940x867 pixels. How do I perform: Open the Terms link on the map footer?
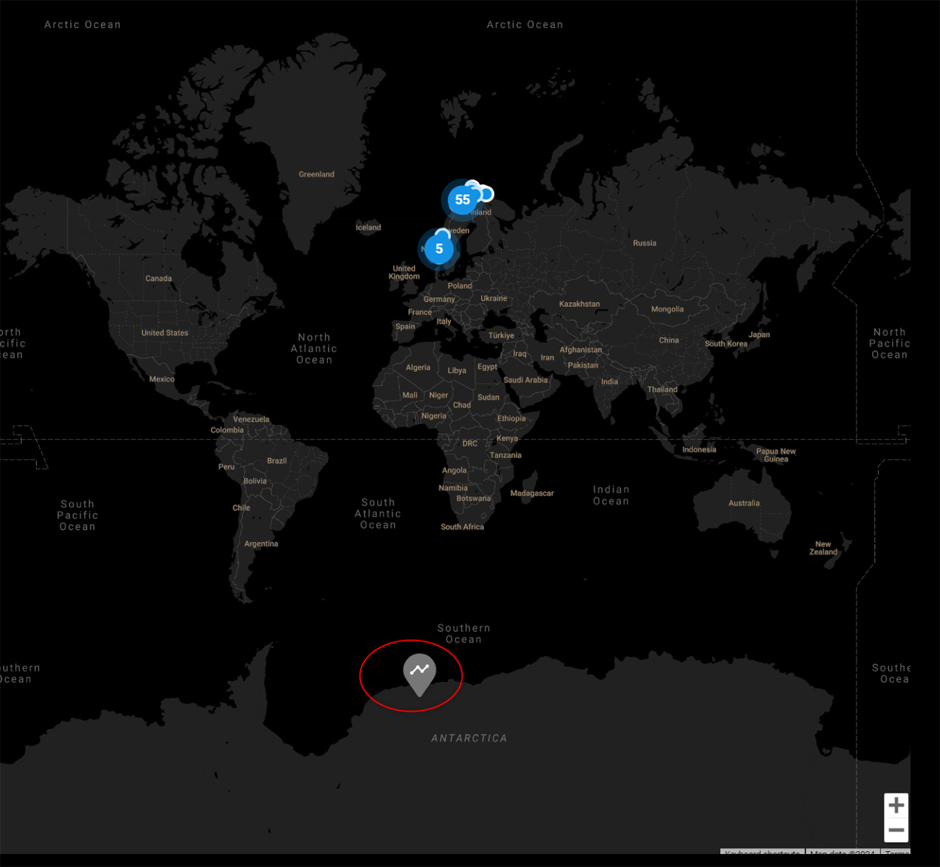tap(897, 853)
